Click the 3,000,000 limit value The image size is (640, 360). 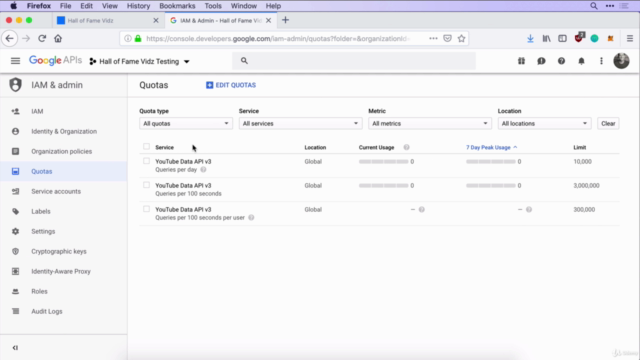586,185
